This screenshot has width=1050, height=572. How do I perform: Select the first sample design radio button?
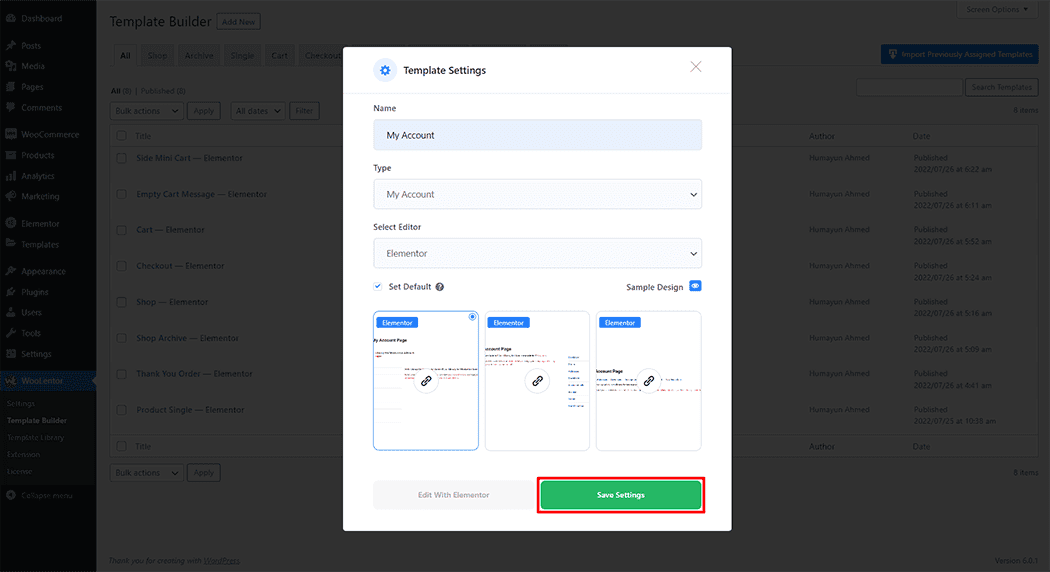pos(472,317)
